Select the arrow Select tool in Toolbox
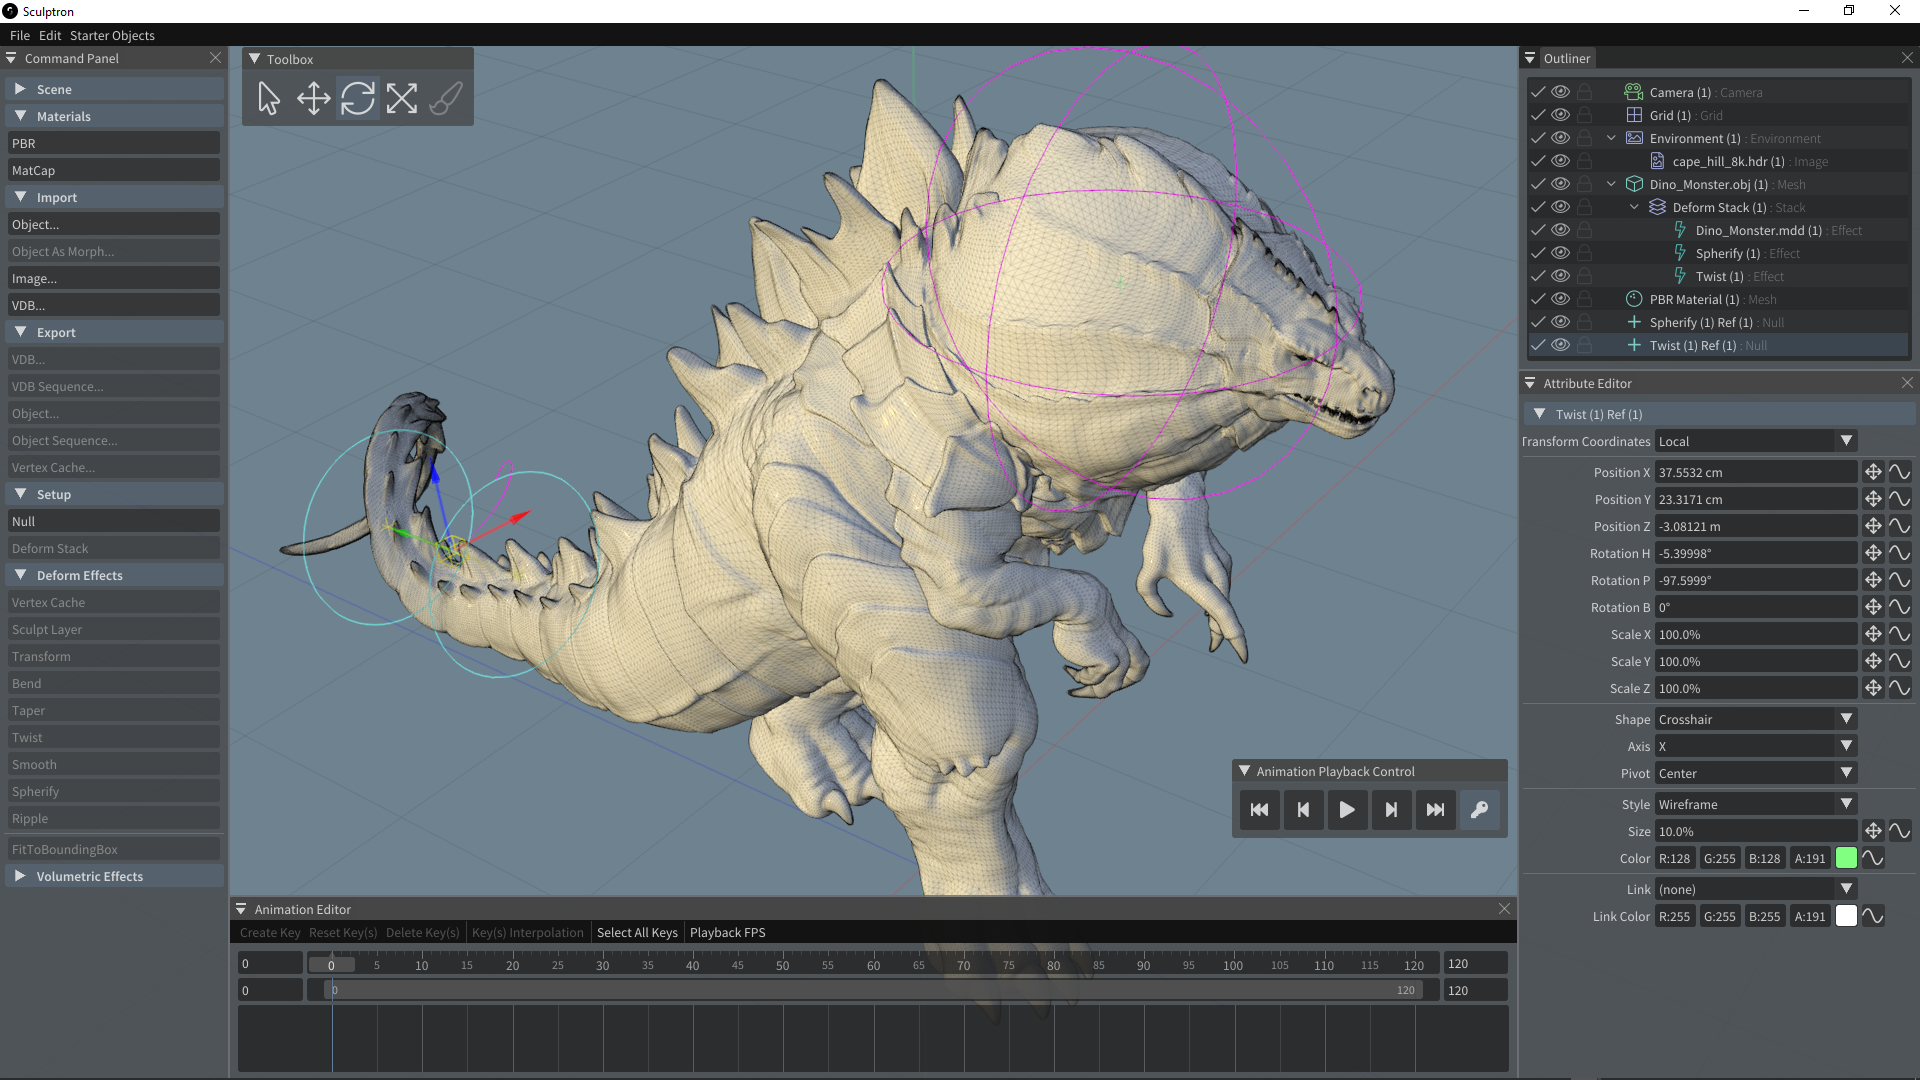Viewport: 1920px width, 1080px height. (x=269, y=98)
